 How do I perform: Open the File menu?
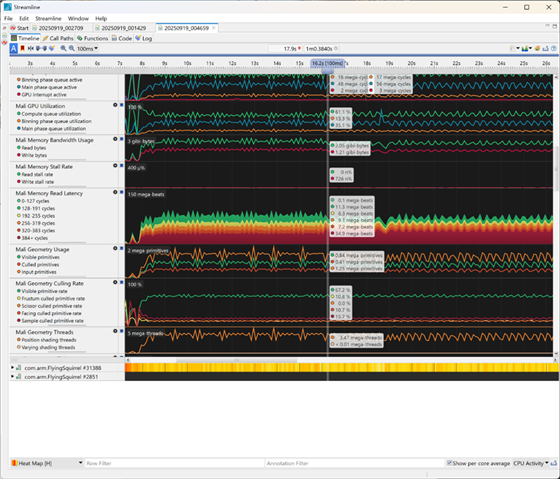point(8,18)
